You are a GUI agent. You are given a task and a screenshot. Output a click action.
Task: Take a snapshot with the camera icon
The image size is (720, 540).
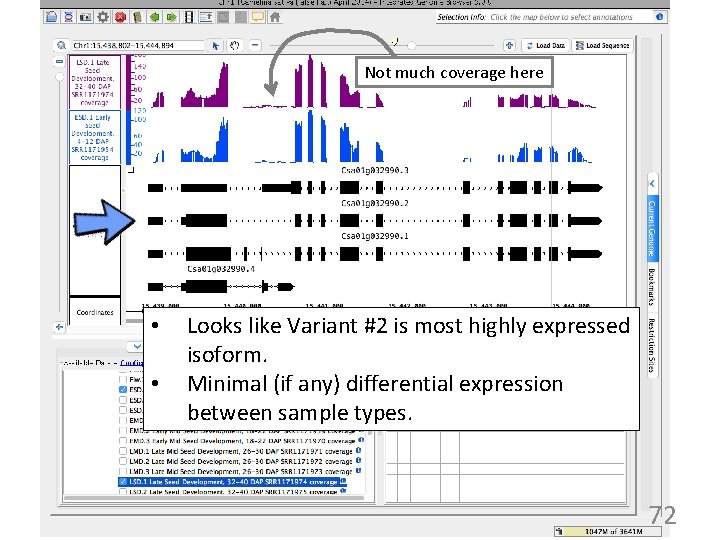[x=85, y=17]
